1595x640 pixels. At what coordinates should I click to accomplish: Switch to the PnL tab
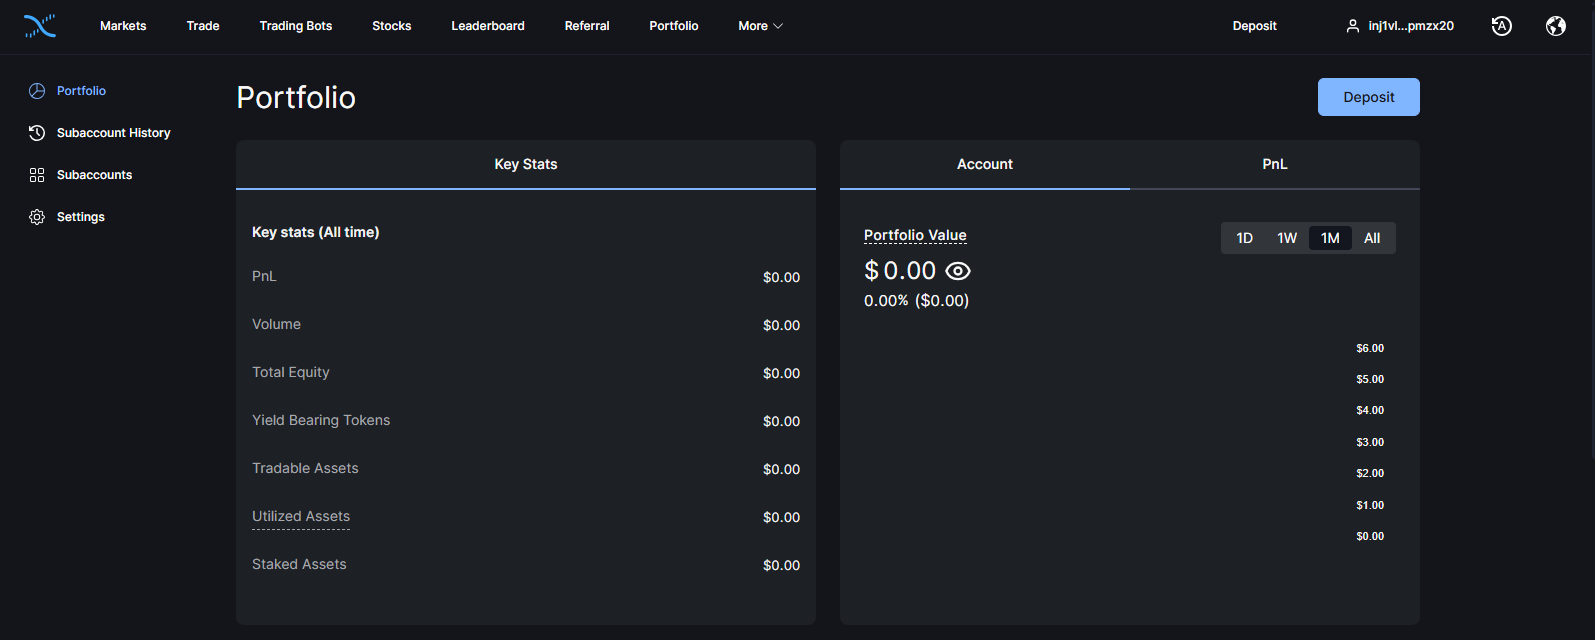click(1274, 164)
